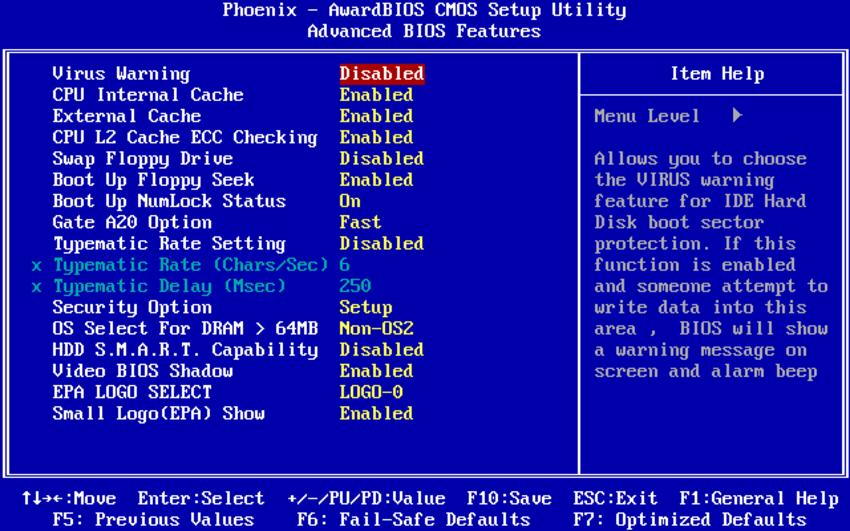Select the Small Logo(EPA) Show label
Image resolution: width=850 pixels, height=531 pixels.
pos(158,413)
